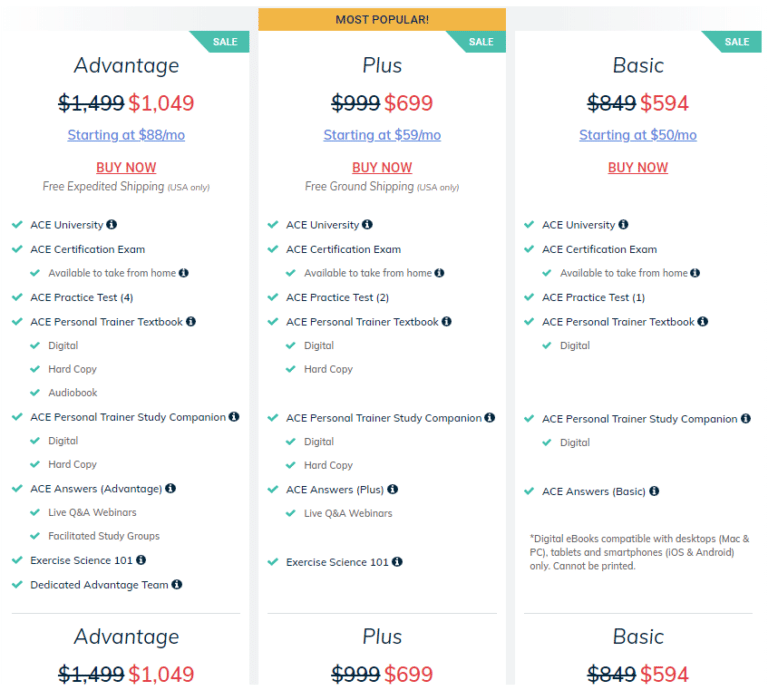
Task: Click info icon for ACE Answers (Plus)
Action: click(x=393, y=490)
